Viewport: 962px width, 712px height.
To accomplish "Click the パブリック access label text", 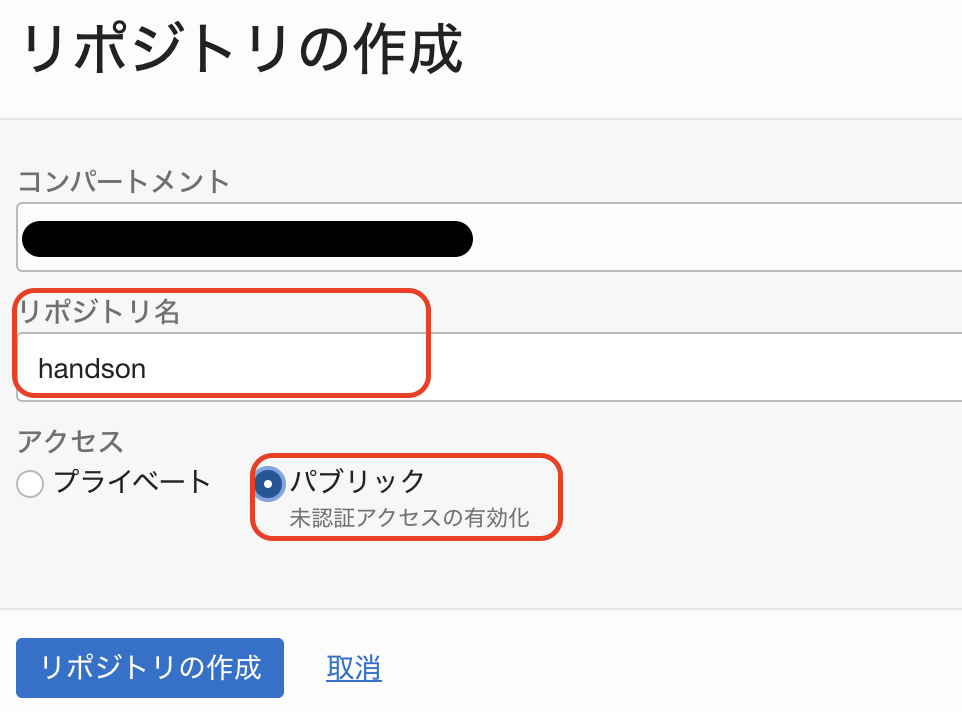I will [x=358, y=481].
